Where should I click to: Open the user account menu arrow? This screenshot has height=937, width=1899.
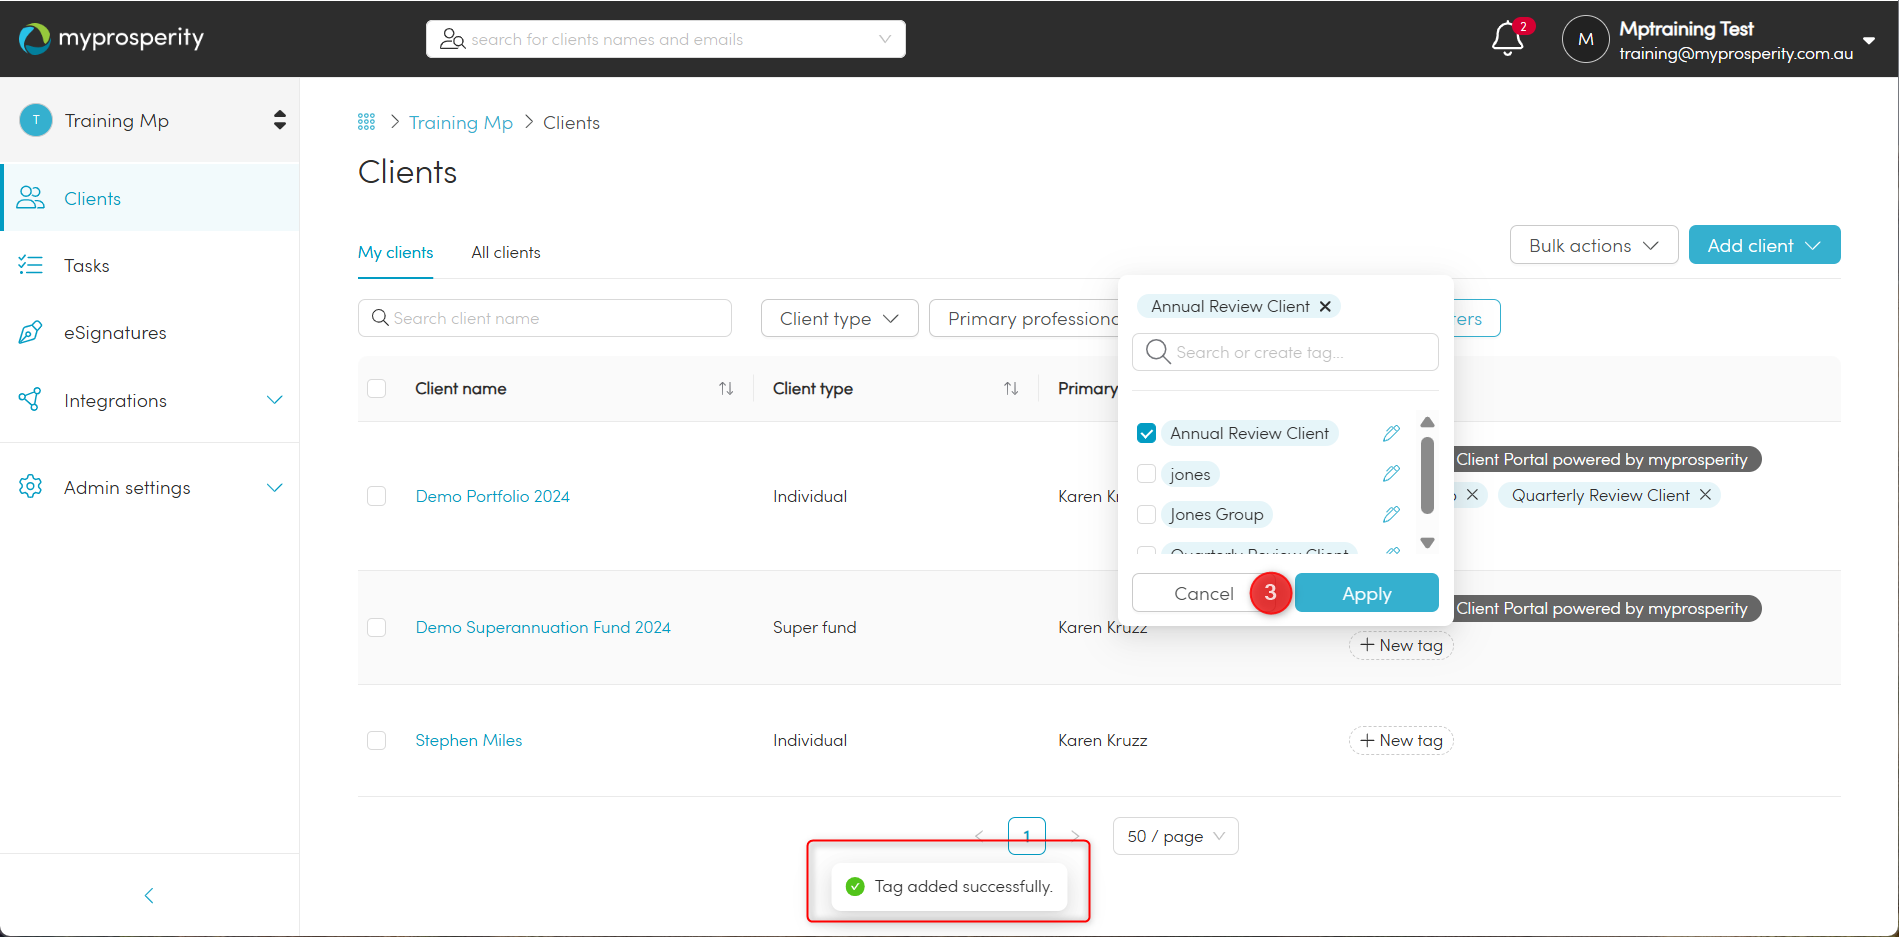(1869, 40)
